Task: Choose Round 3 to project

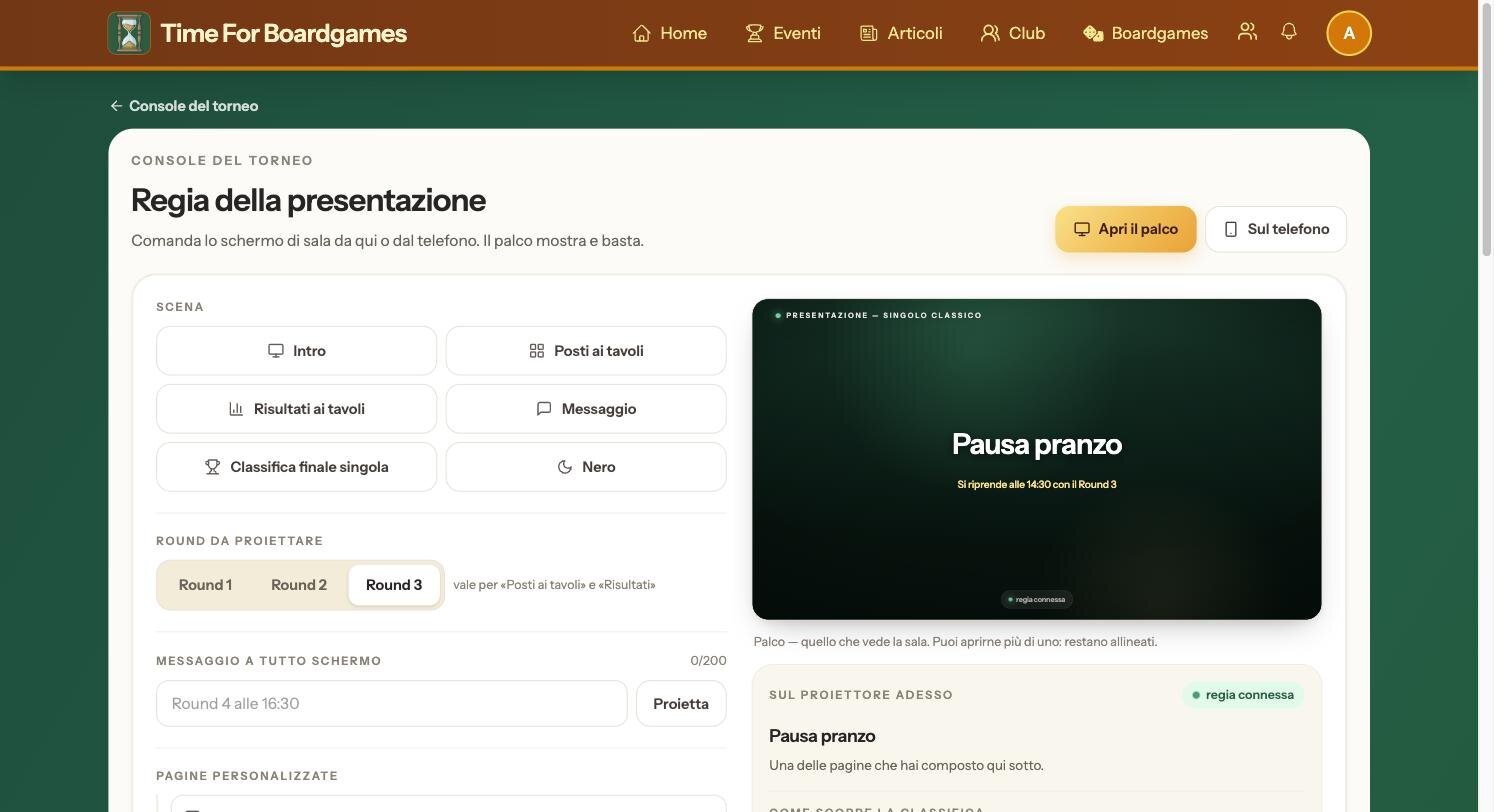Action: 394,585
